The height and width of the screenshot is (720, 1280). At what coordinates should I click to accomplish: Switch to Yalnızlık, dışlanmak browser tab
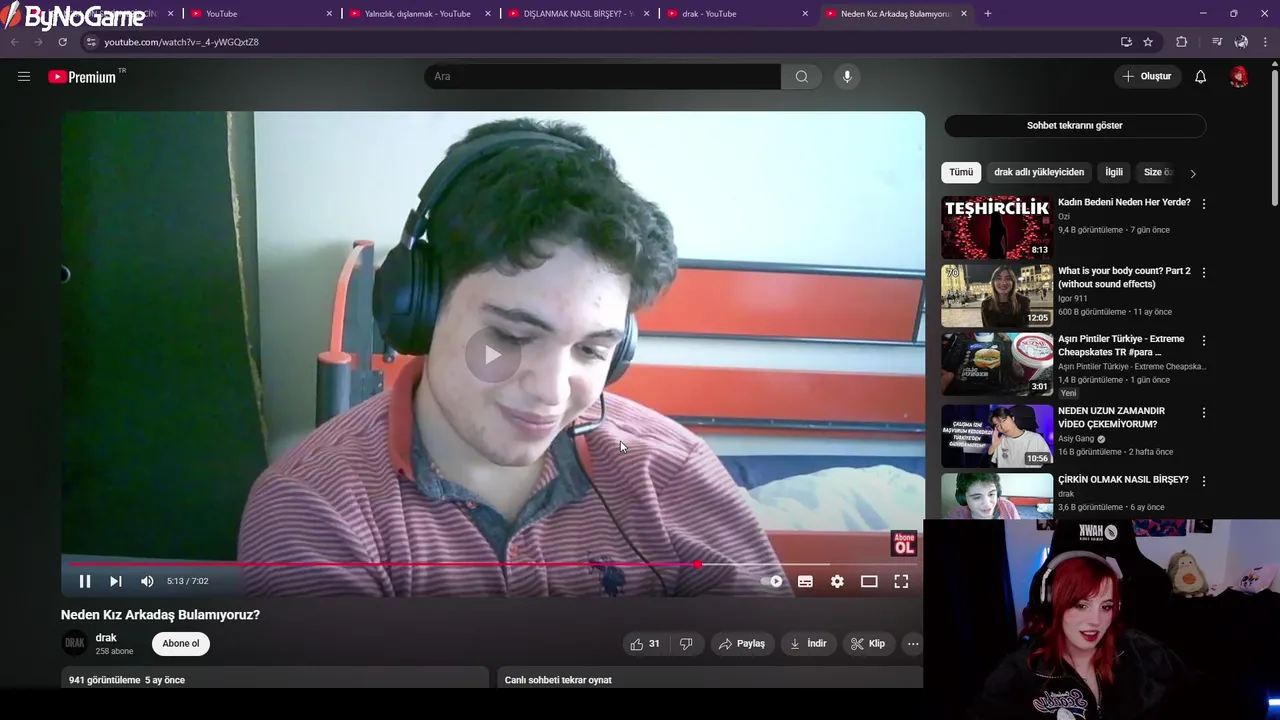420,14
